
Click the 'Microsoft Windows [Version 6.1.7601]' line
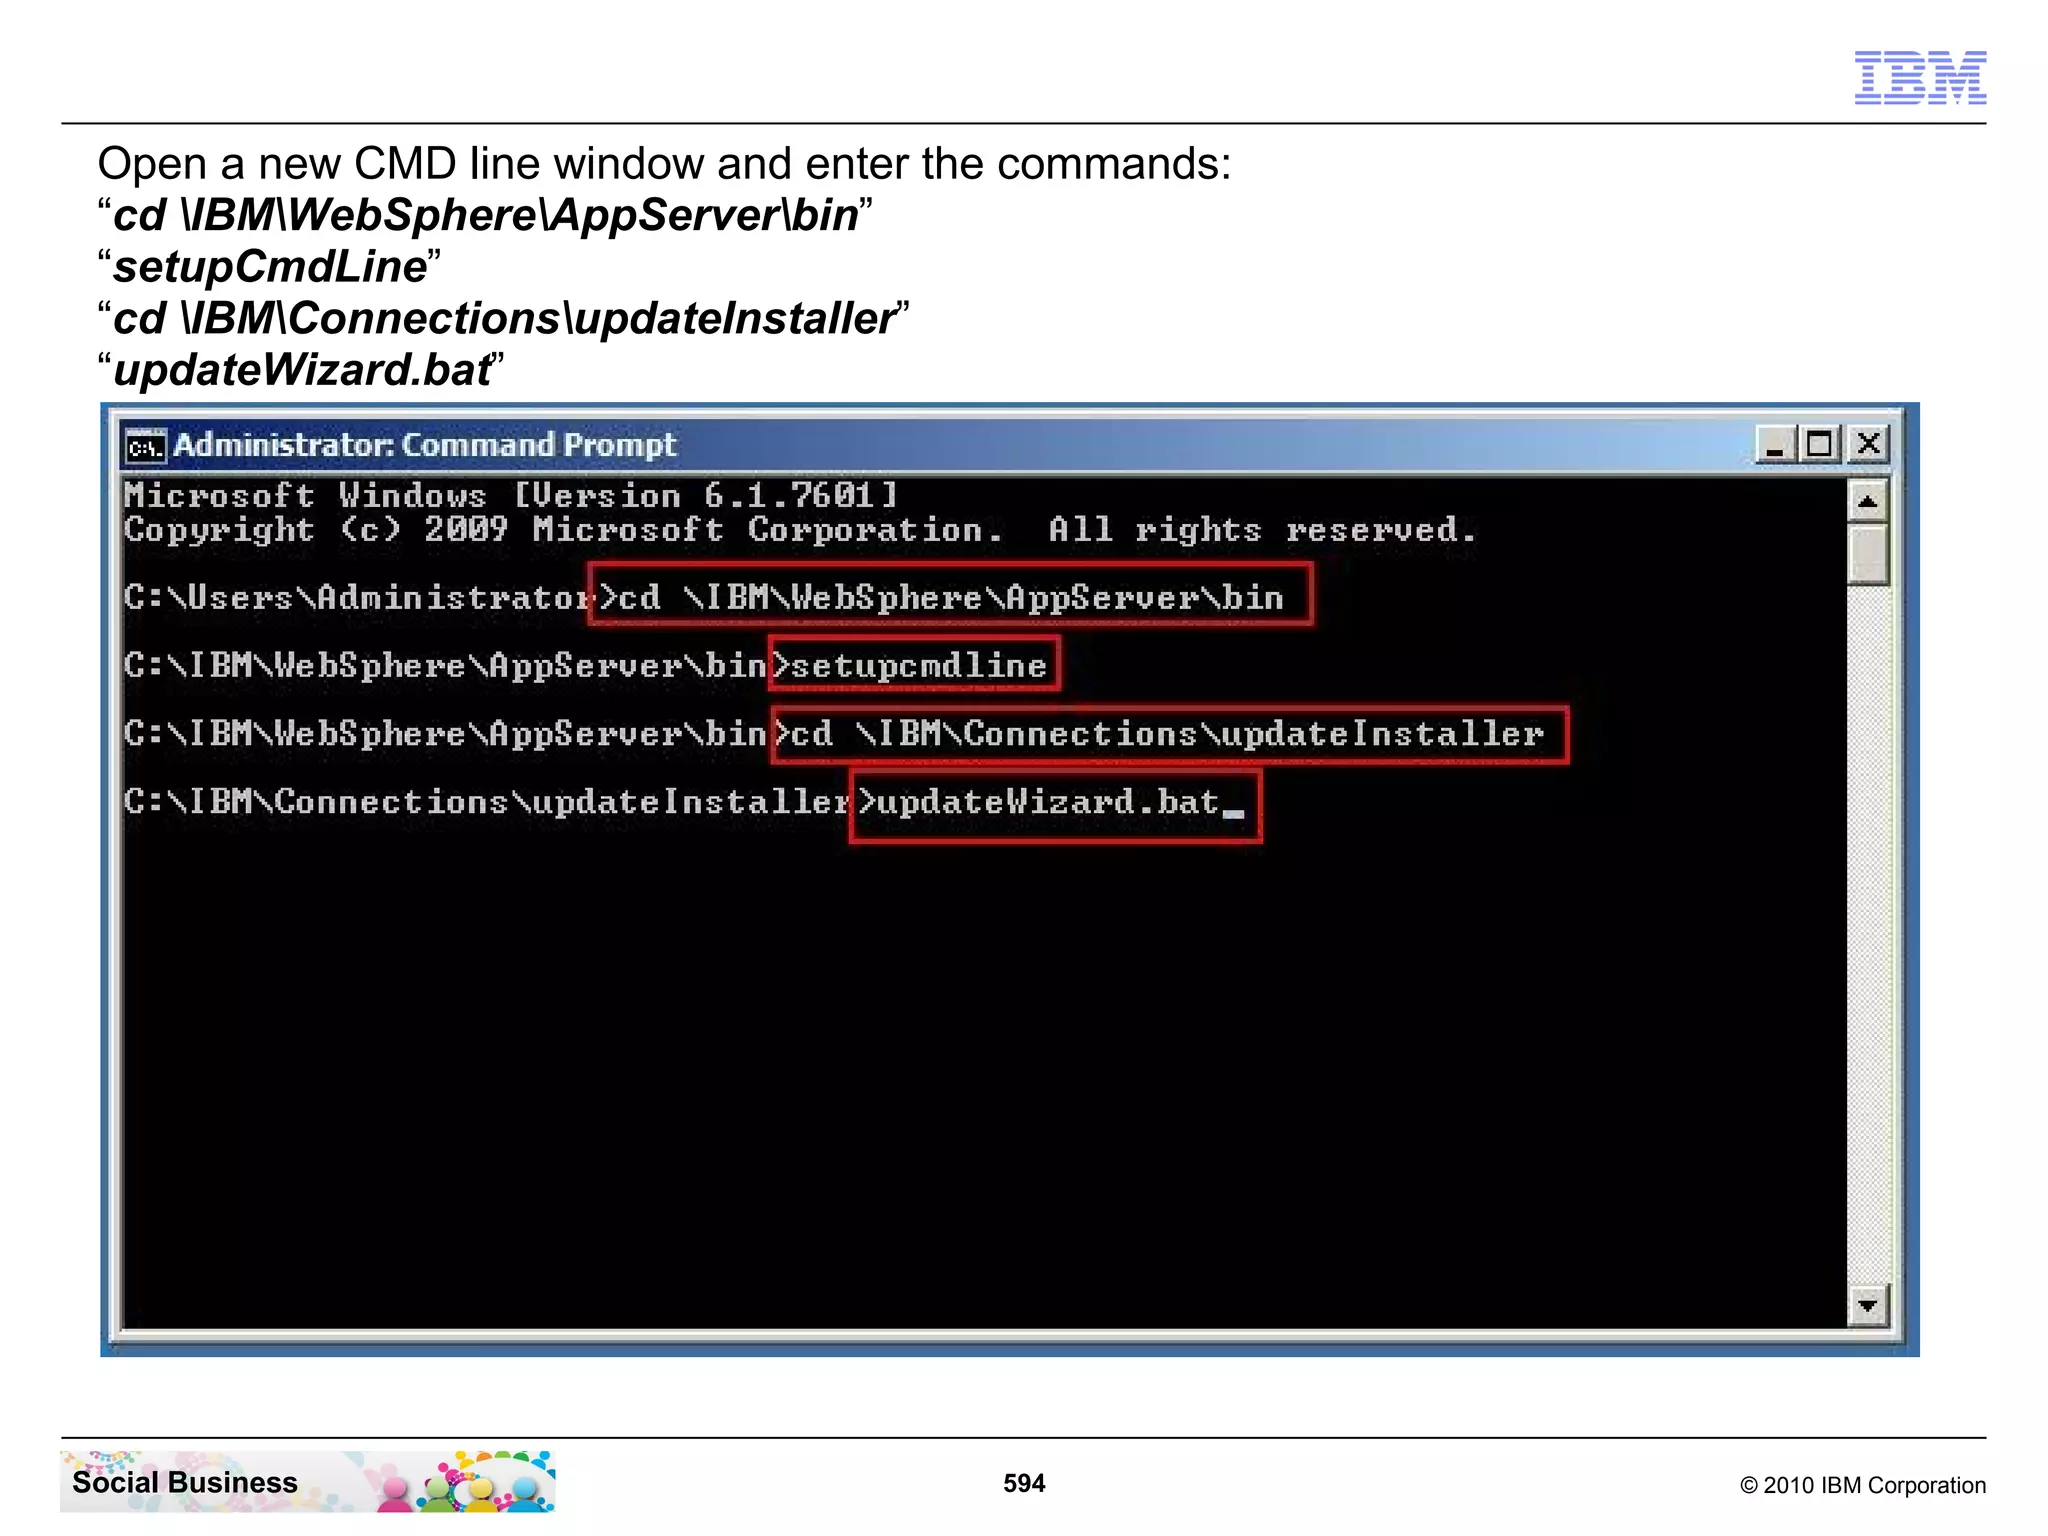[x=511, y=495]
